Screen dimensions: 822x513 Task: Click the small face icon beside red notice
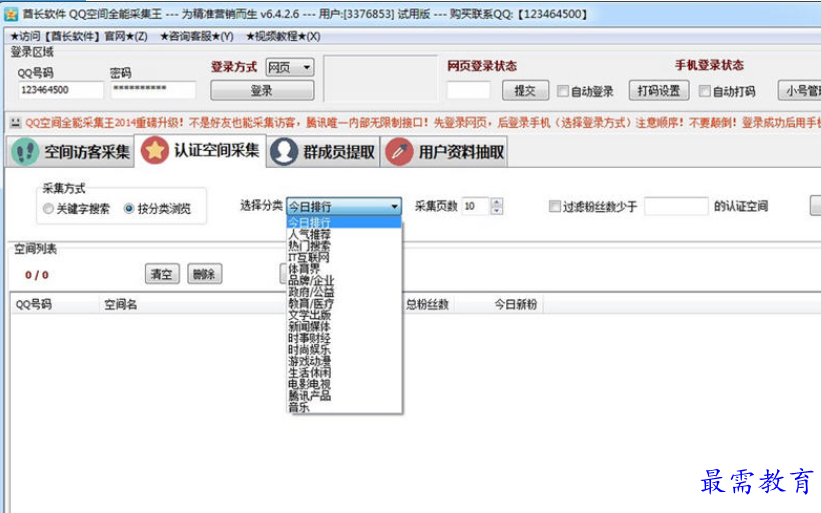[15, 123]
